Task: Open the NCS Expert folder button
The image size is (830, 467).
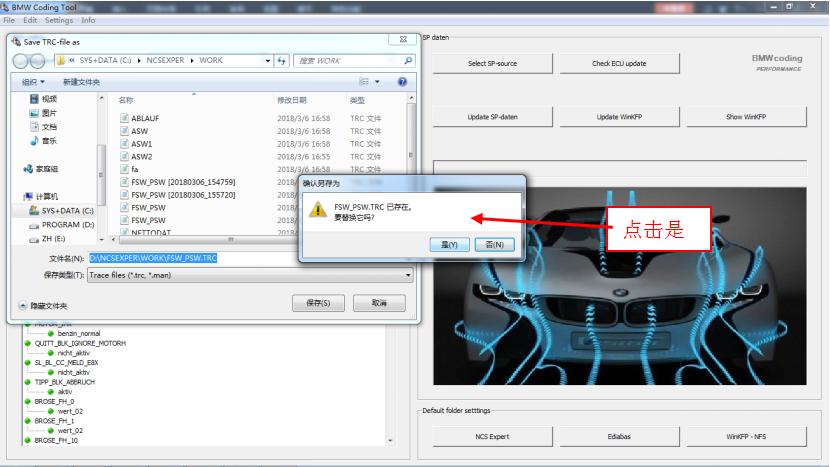Action: [x=492, y=437]
